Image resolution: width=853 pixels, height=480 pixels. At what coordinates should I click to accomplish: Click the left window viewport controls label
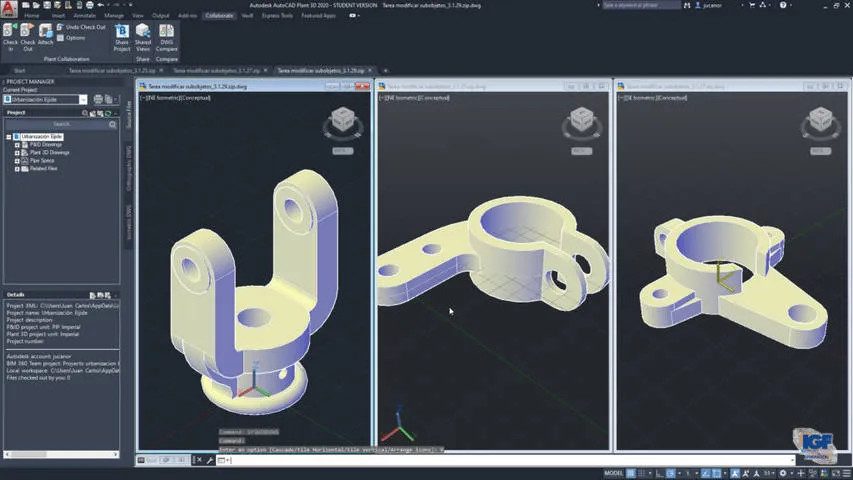coord(175,98)
